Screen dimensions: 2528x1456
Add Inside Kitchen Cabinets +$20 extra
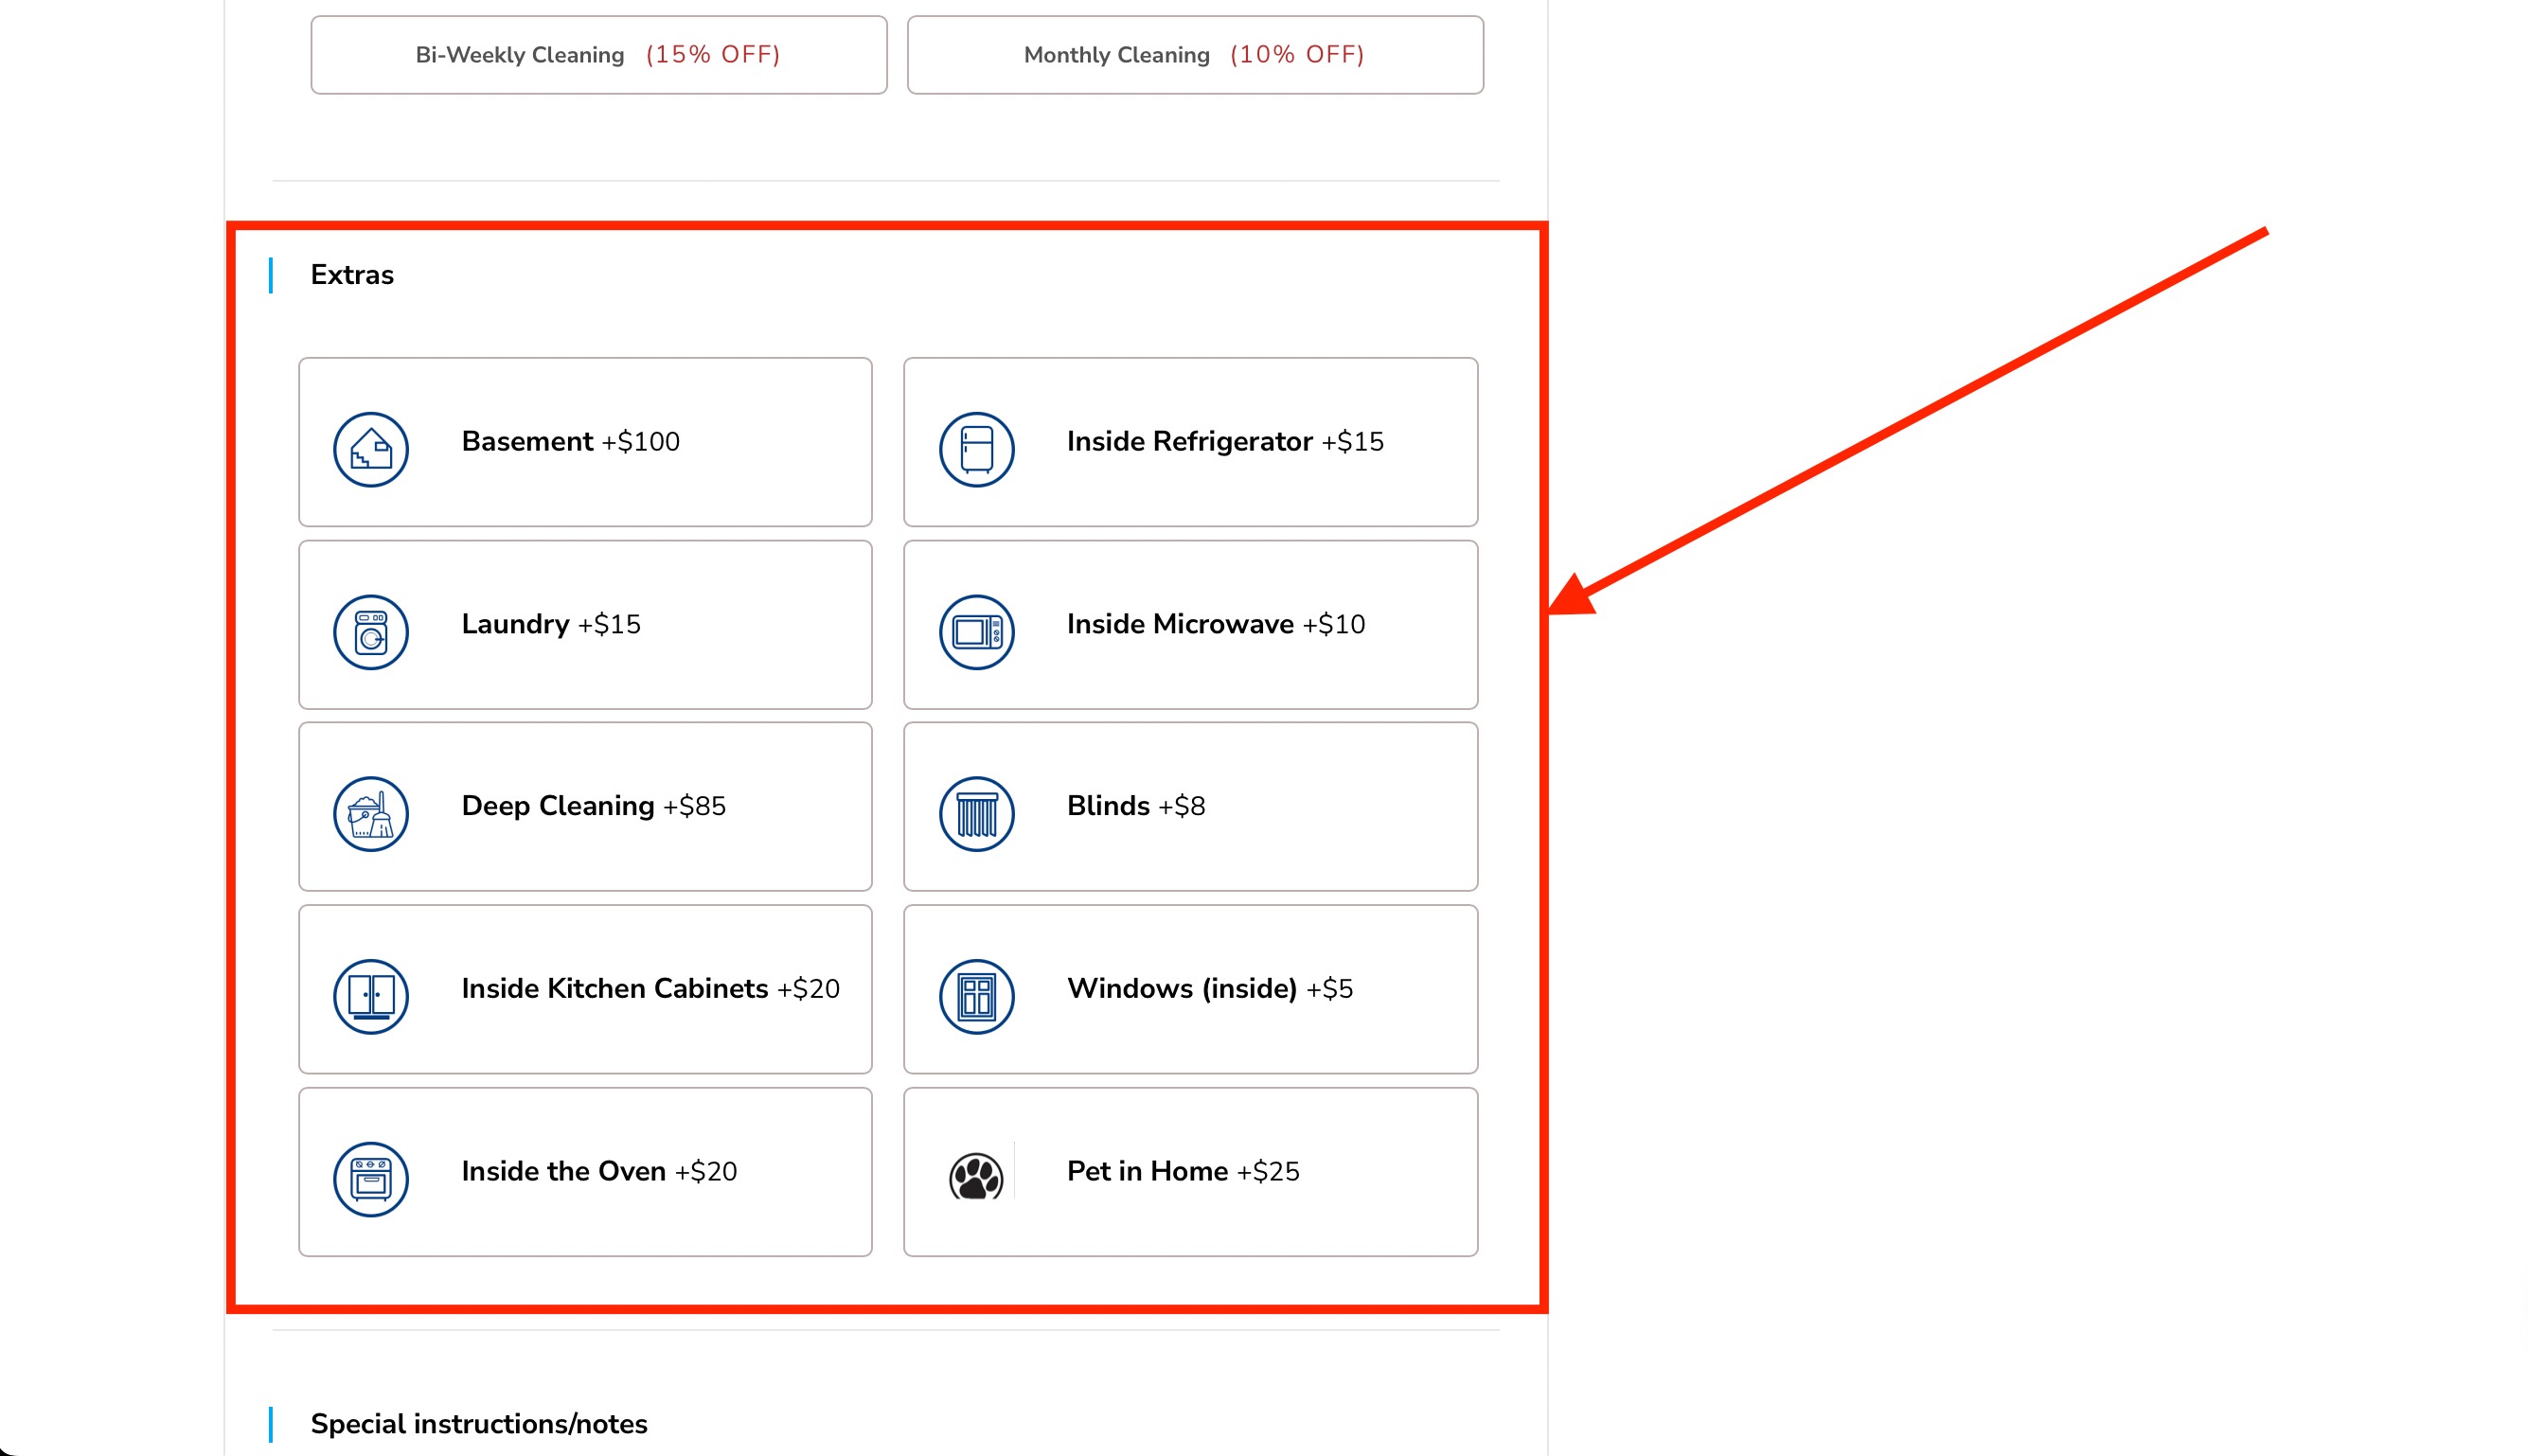tap(585, 989)
